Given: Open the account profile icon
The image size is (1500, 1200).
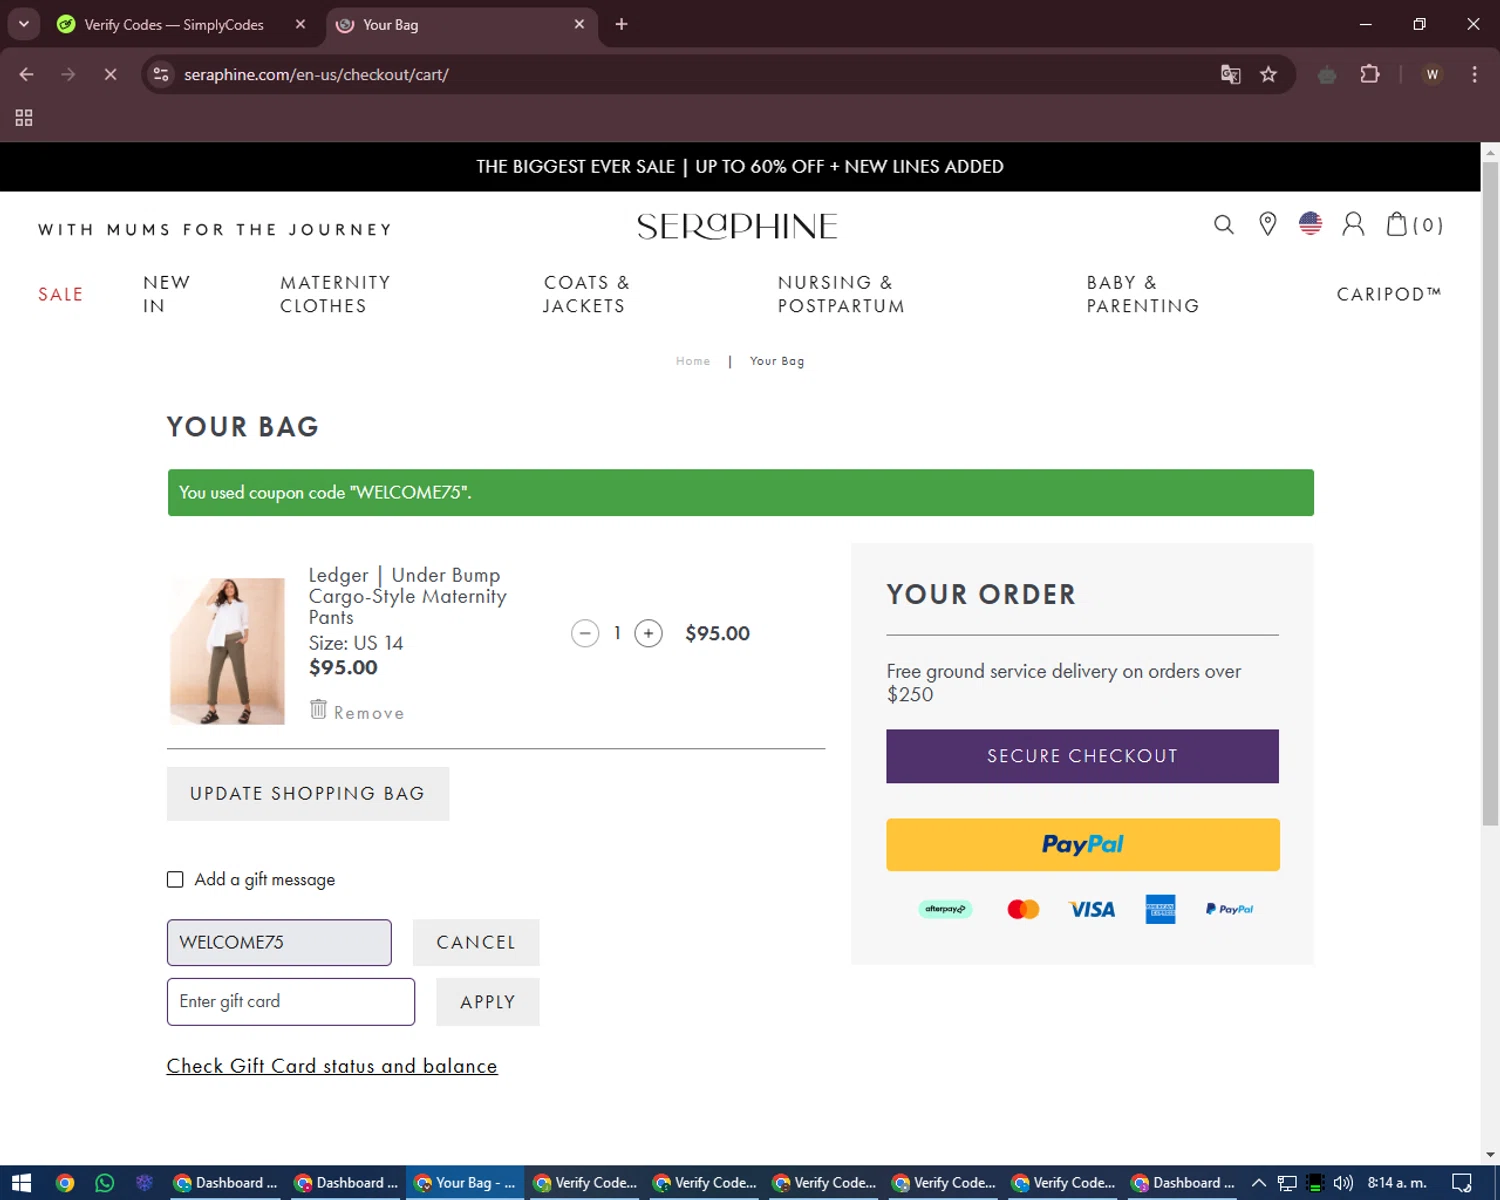Looking at the screenshot, I should click(x=1353, y=224).
